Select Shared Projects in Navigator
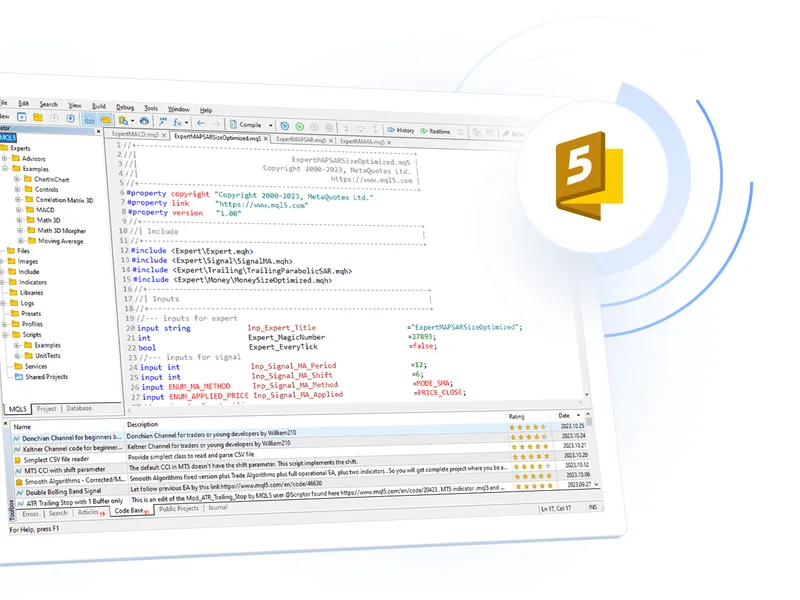This screenshot has width=800, height=600. (x=42, y=377)
